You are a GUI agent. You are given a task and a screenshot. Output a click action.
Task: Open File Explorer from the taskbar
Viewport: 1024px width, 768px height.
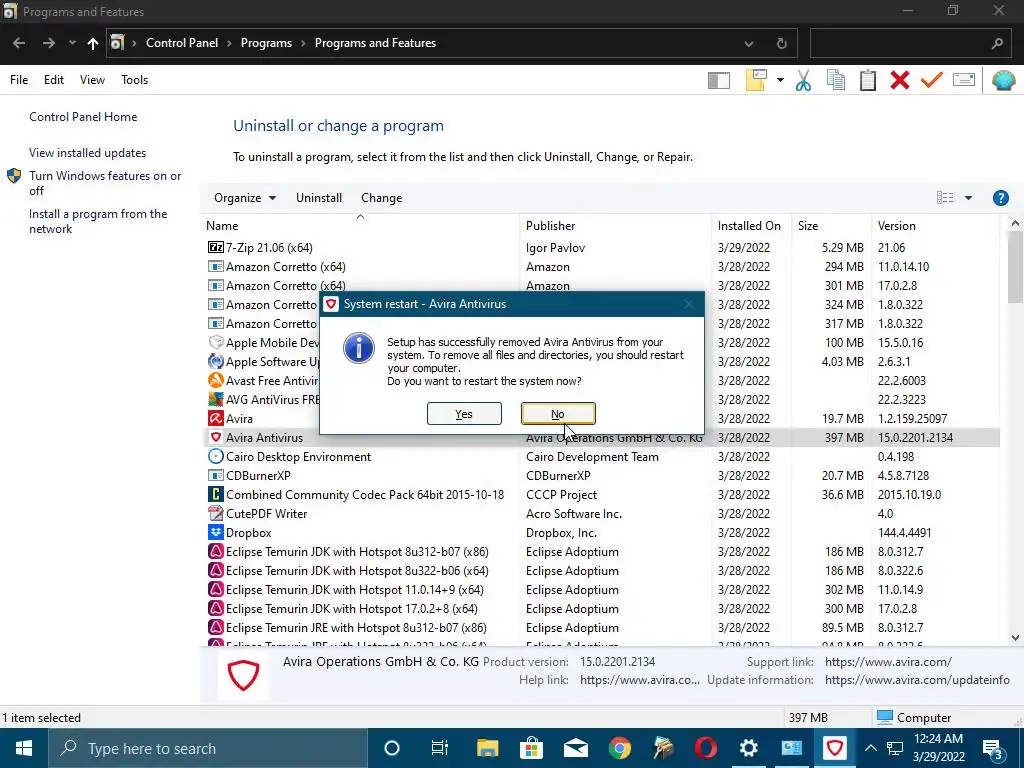487,748
